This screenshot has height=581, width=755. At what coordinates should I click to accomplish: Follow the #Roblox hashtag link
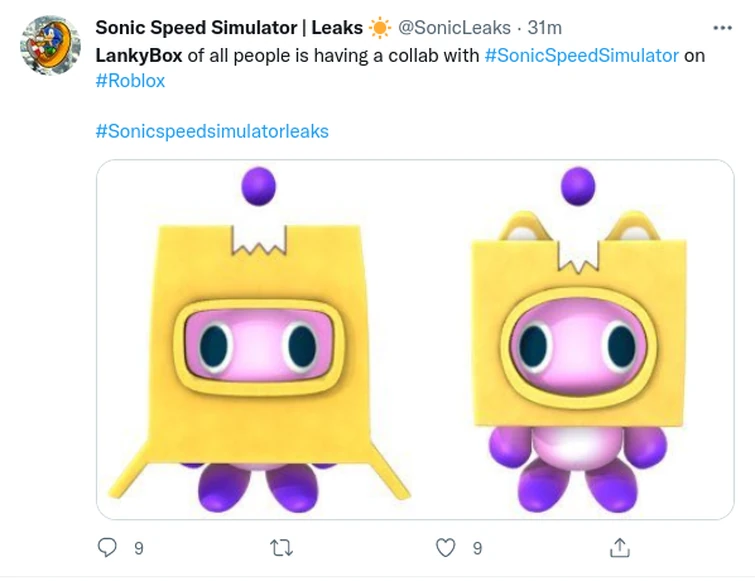[x=130, y=81]
